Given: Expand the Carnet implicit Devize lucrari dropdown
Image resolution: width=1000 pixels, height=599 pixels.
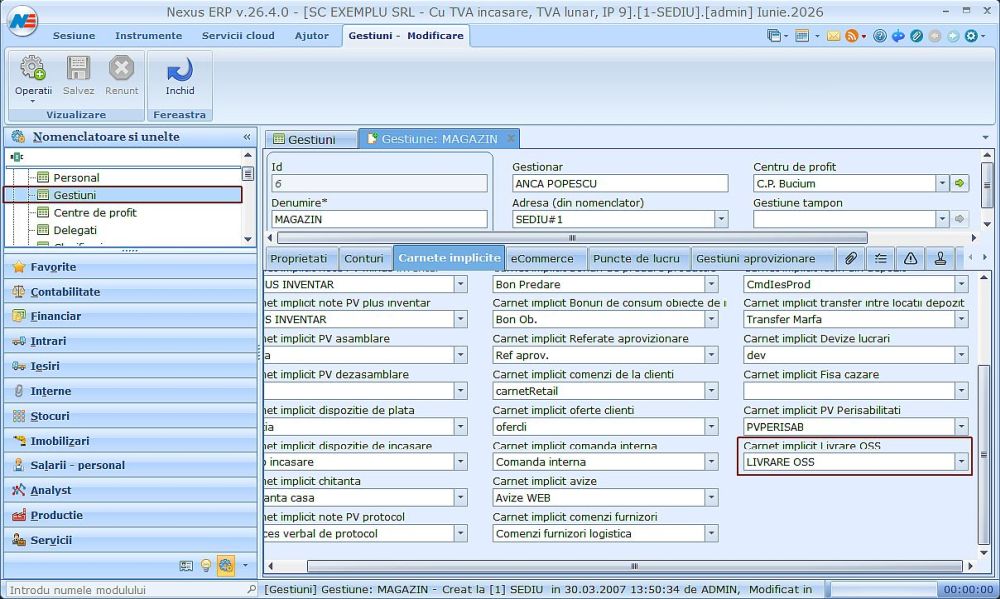Looking at the screenshot, I should coord(961,355).
